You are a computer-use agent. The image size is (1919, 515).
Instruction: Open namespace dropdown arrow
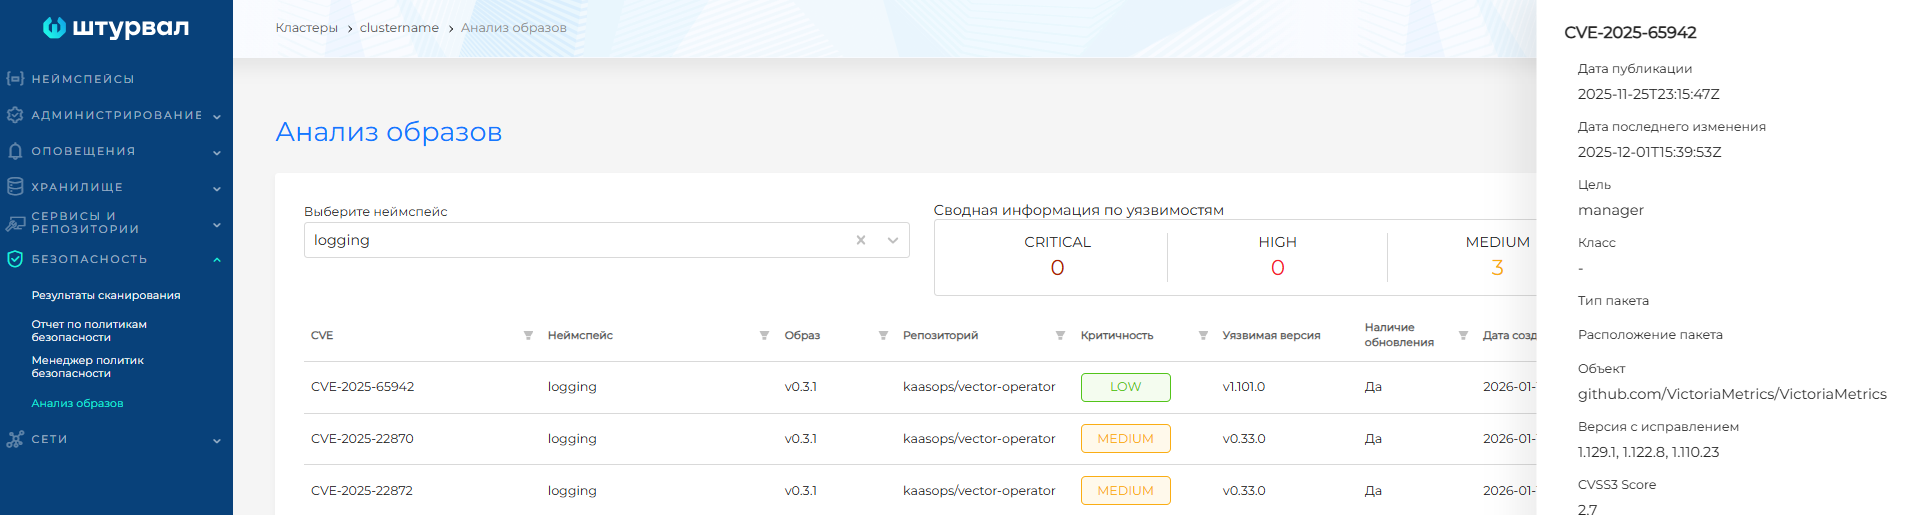coord(893,240)
